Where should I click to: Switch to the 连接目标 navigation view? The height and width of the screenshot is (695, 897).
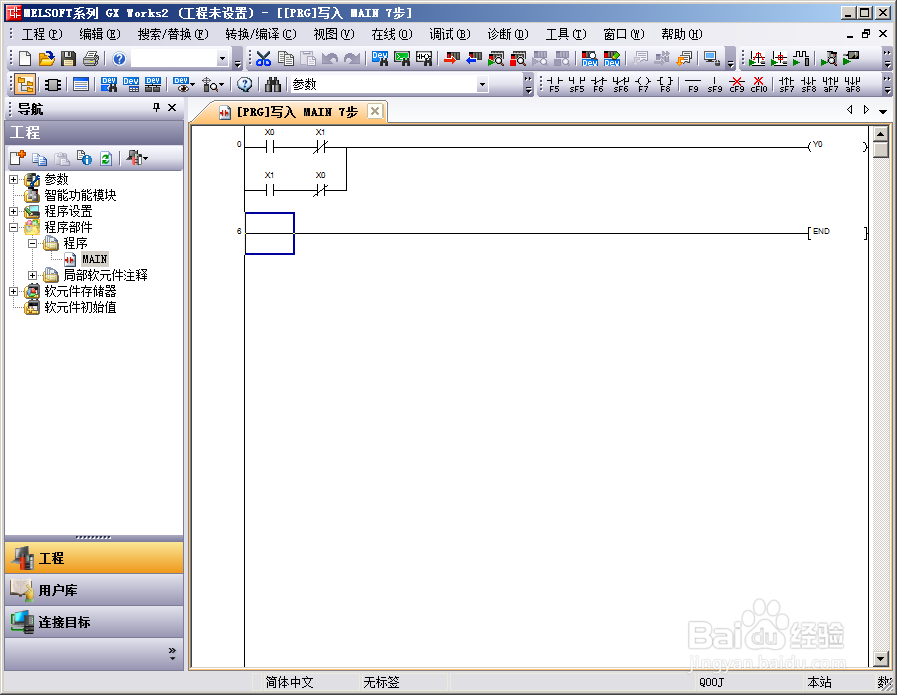coord(94,622)
